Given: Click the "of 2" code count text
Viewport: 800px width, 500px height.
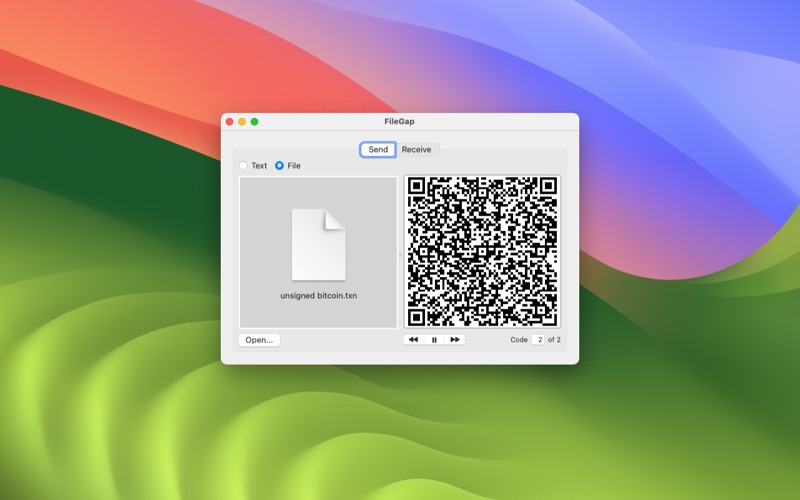Looking at the screenshot, I should [x=554, y=340].
